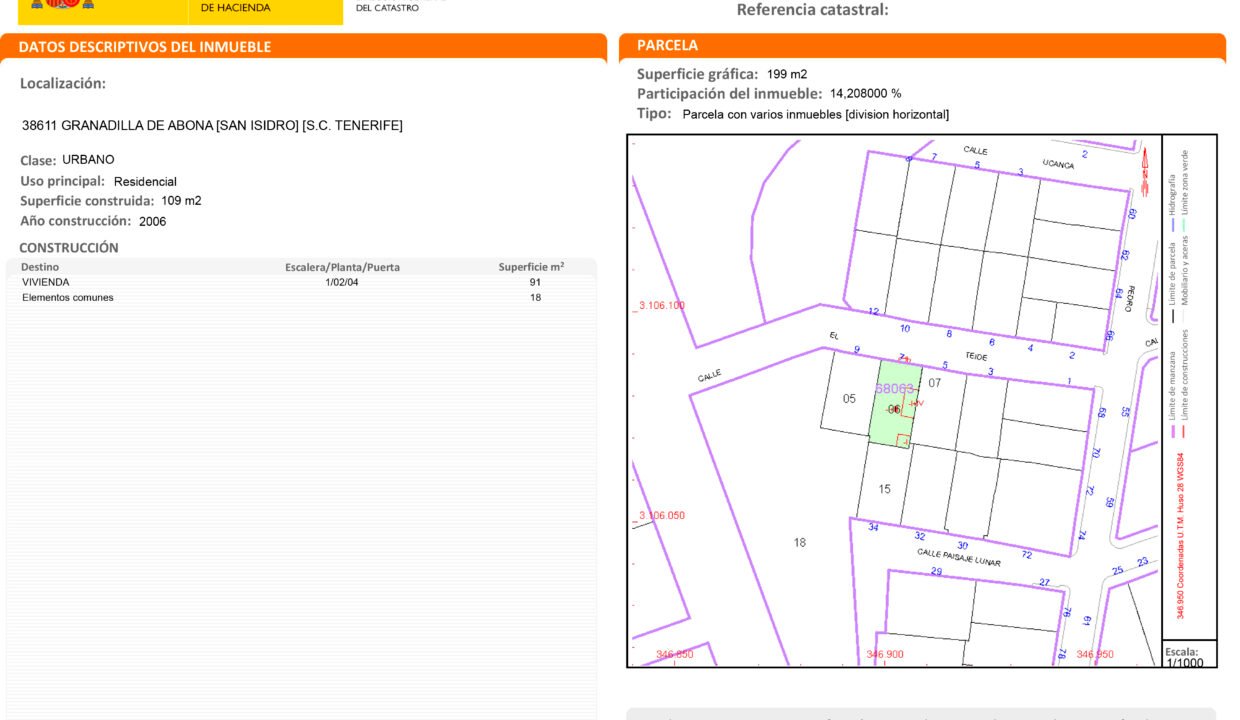Click 'Parcela con varios inmuebles [division horizontal]'
The height and width of the screenshot is (720, 1240).
tap(816, 115)
